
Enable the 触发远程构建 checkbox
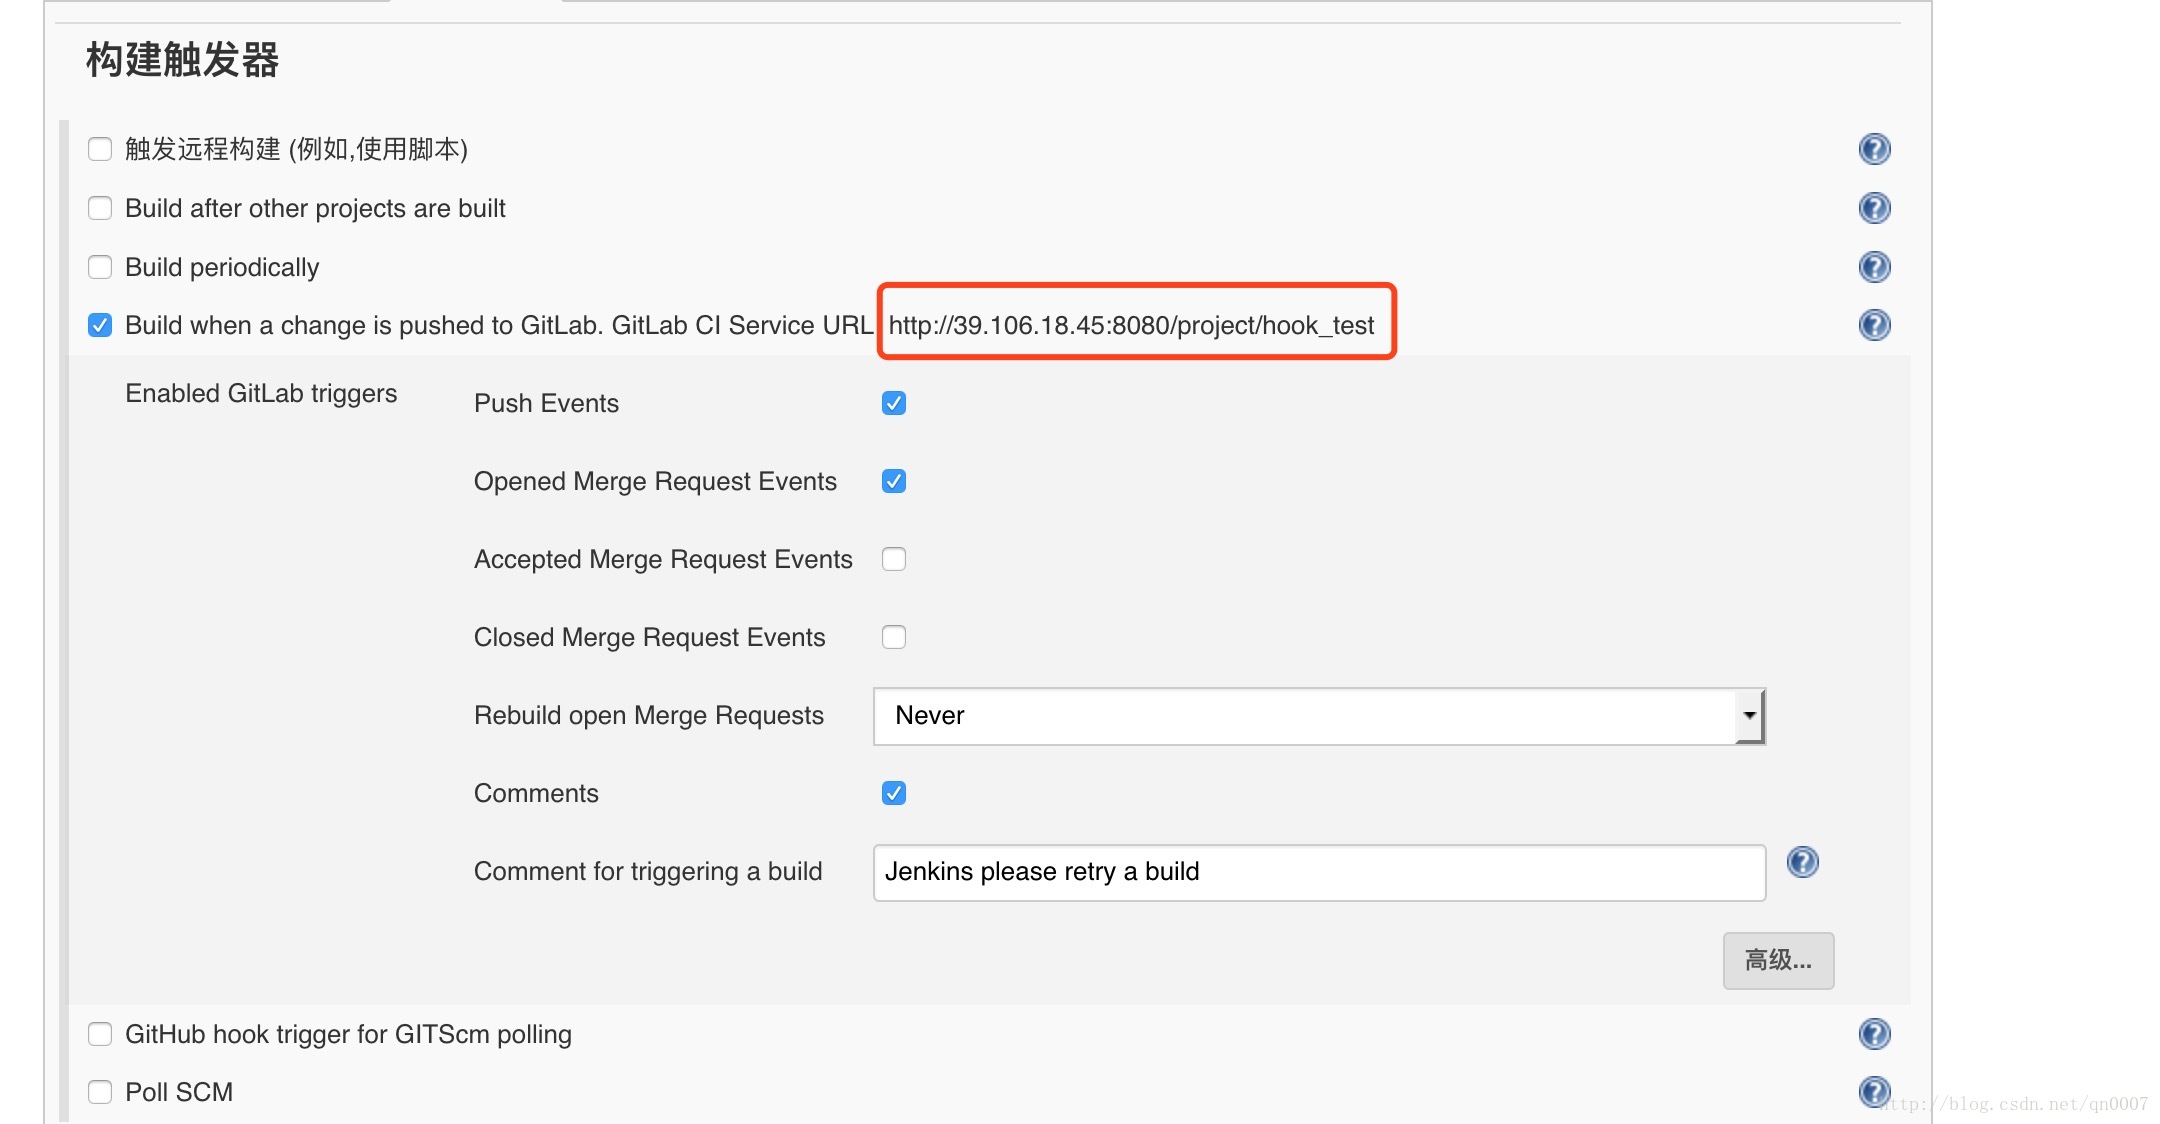[x=101, y=149]
